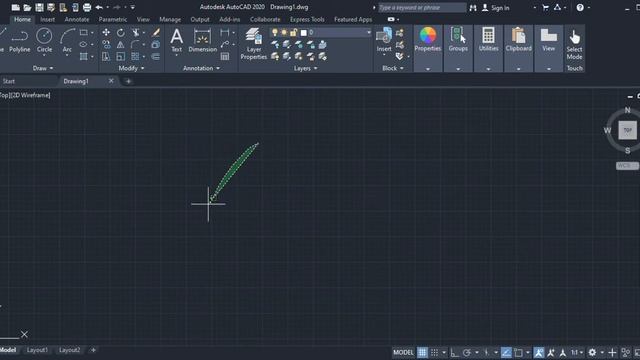This screenshot has height=360, width=640.
Task: Select the Arc tool
Action: [67, 41]
